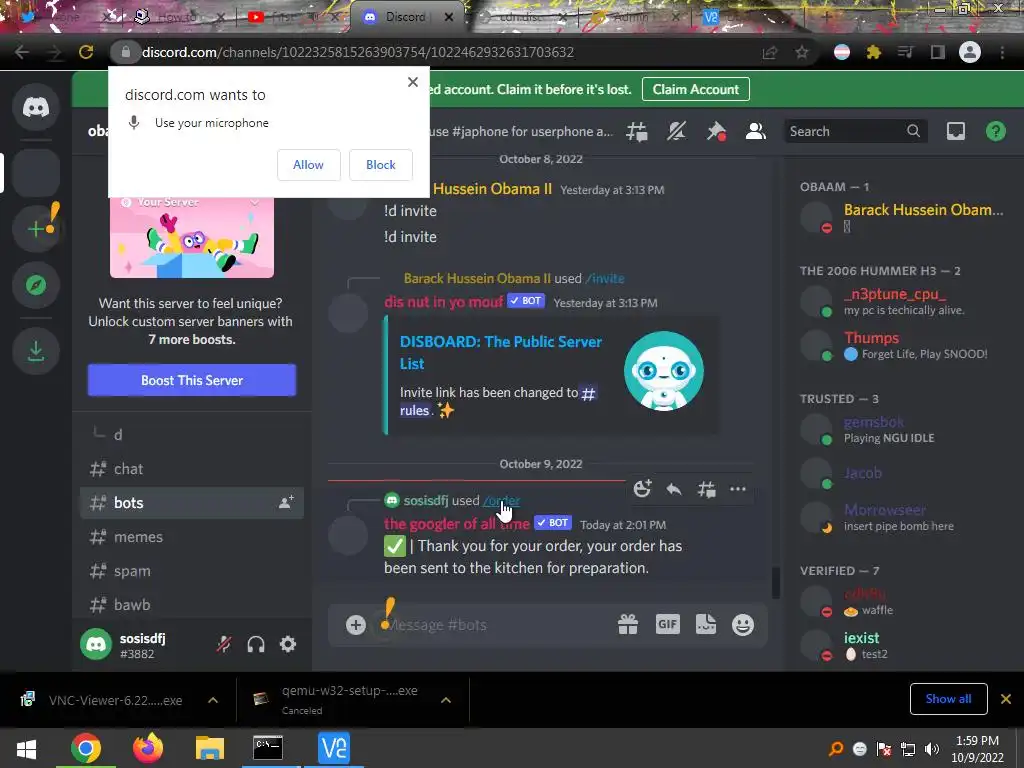Close the microphone permission popup
This screenshot has height=768, width=1024.
click(413, 82)
